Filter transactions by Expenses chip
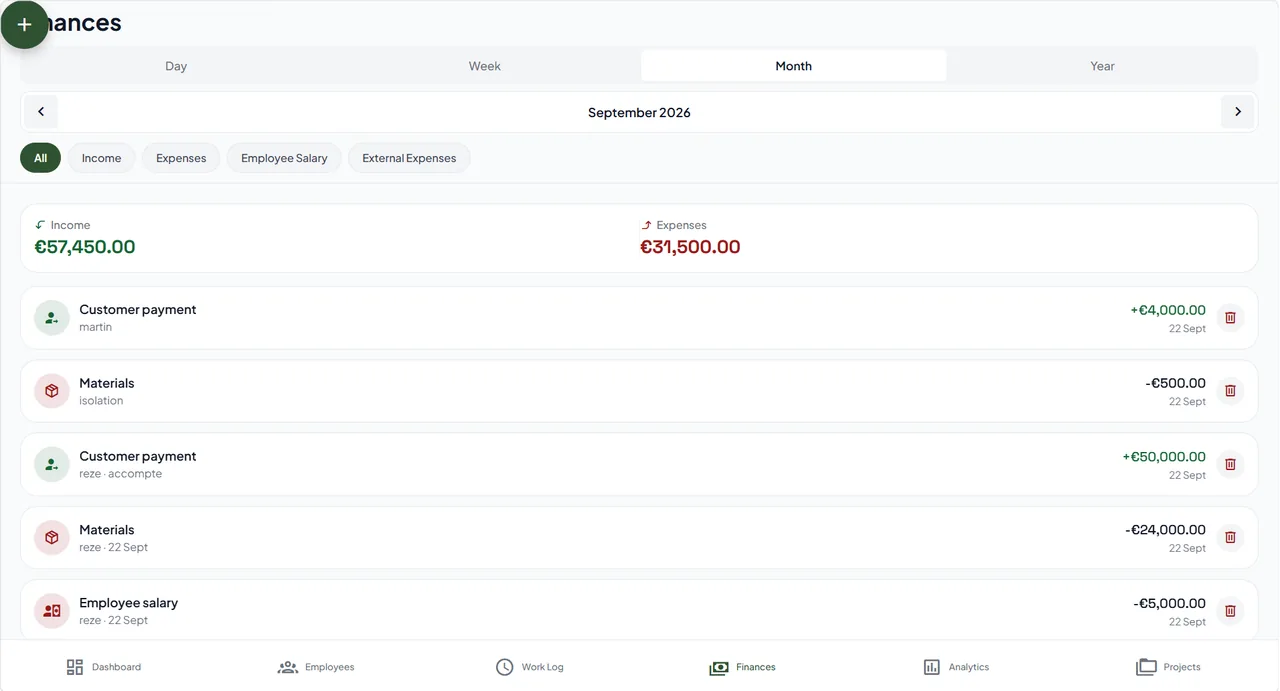The image size is (1280, 691). (181, 158)
